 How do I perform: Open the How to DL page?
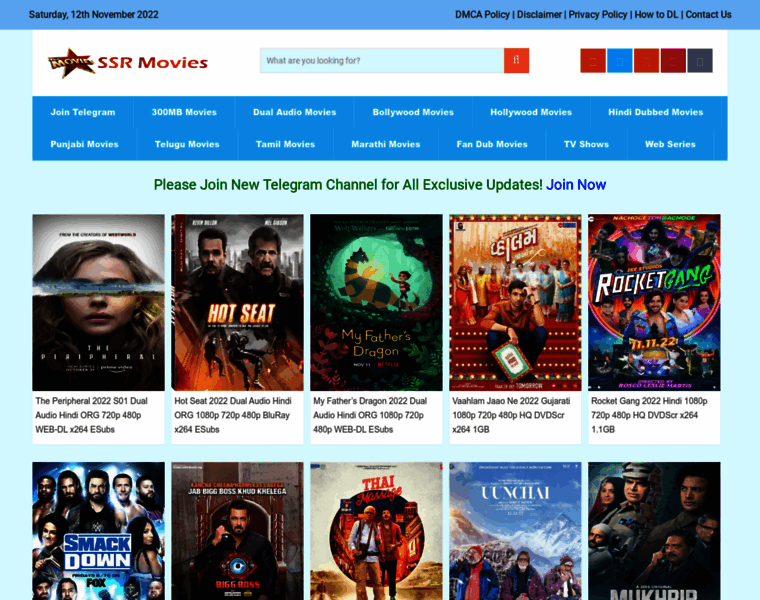[x=656, y=15]
